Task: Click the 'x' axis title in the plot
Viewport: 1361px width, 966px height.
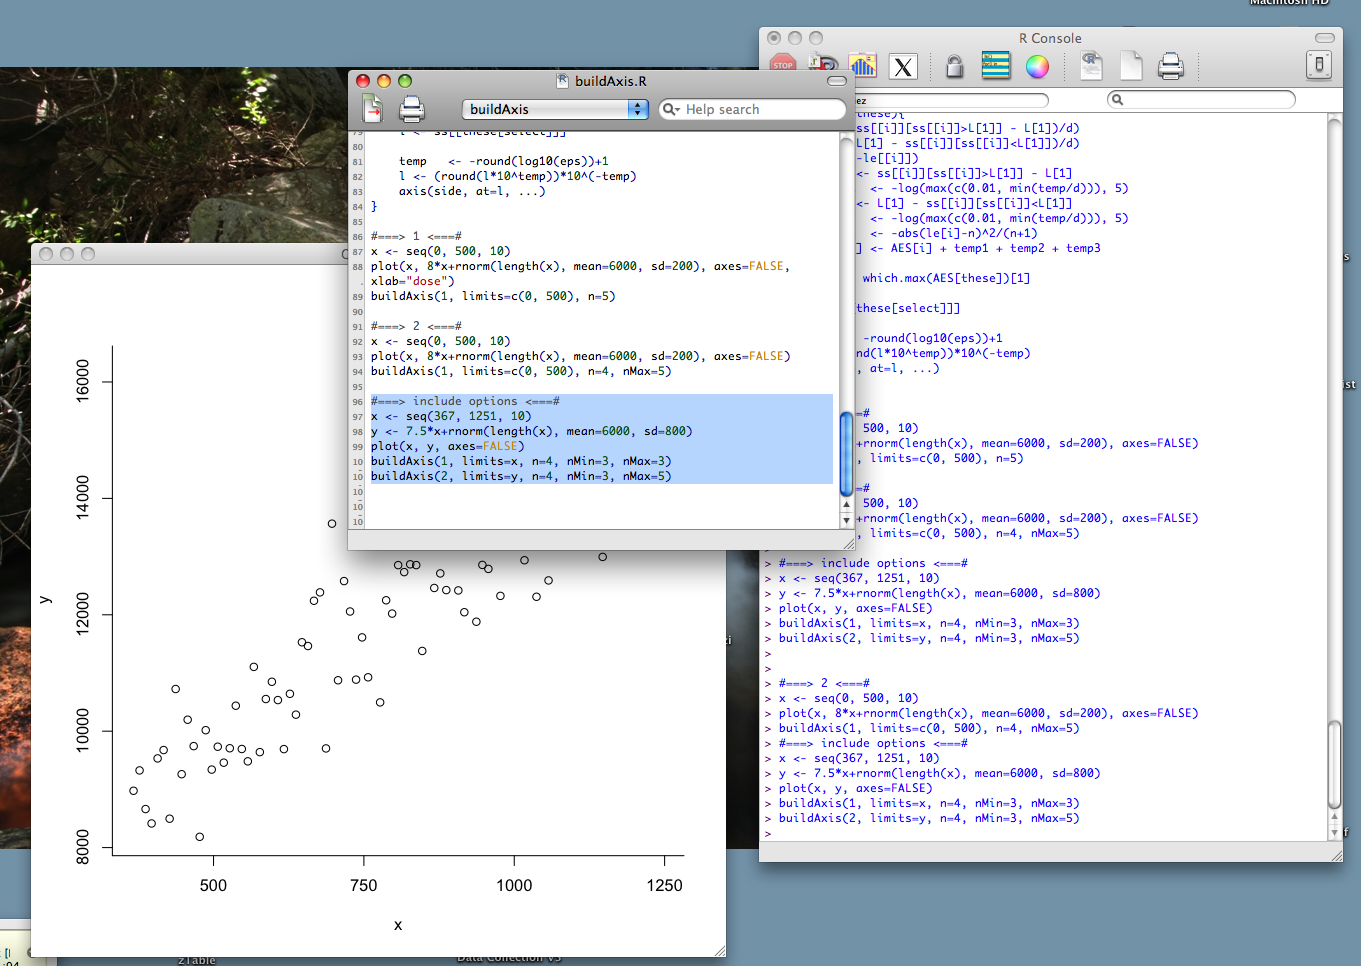Action: [398, 925]
